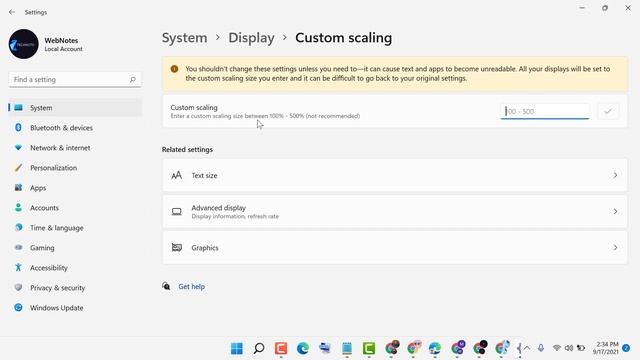The width and height of the screenshot is (640, 360).
Task: Navigate to System in the breadcrumb
Action: (x=184, y=38)
